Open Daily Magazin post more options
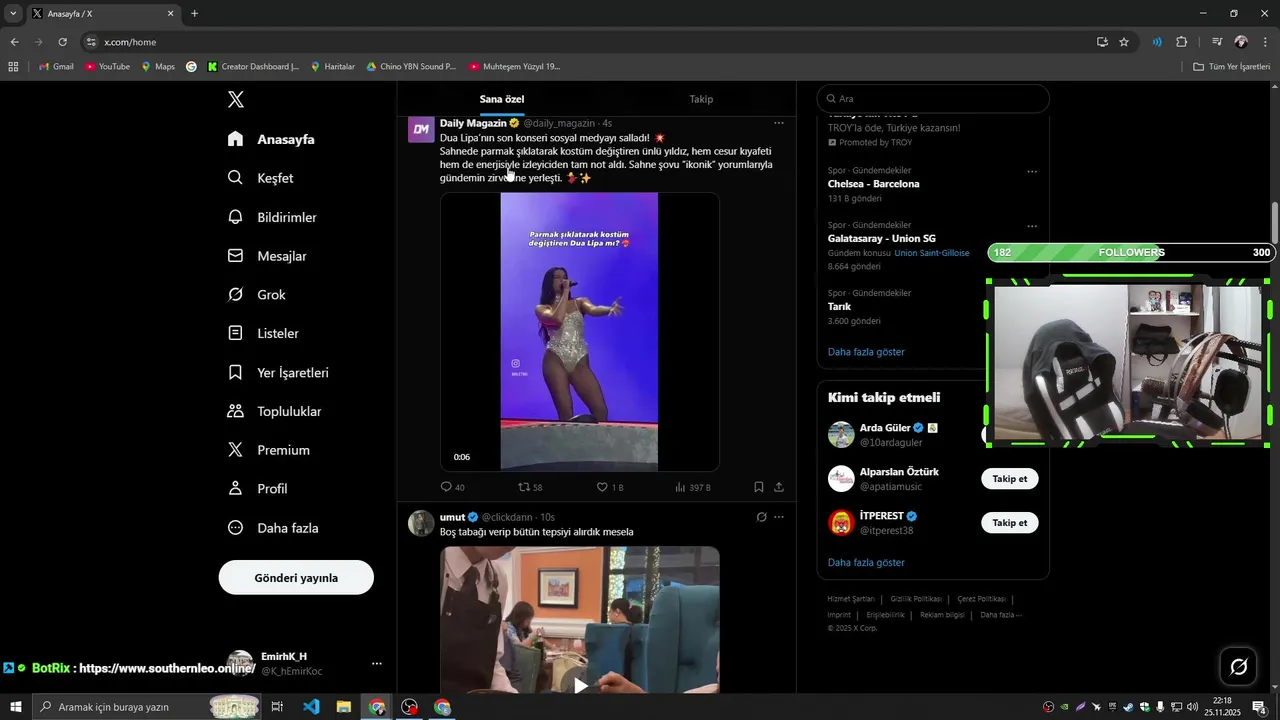 (x=779, y=123)
